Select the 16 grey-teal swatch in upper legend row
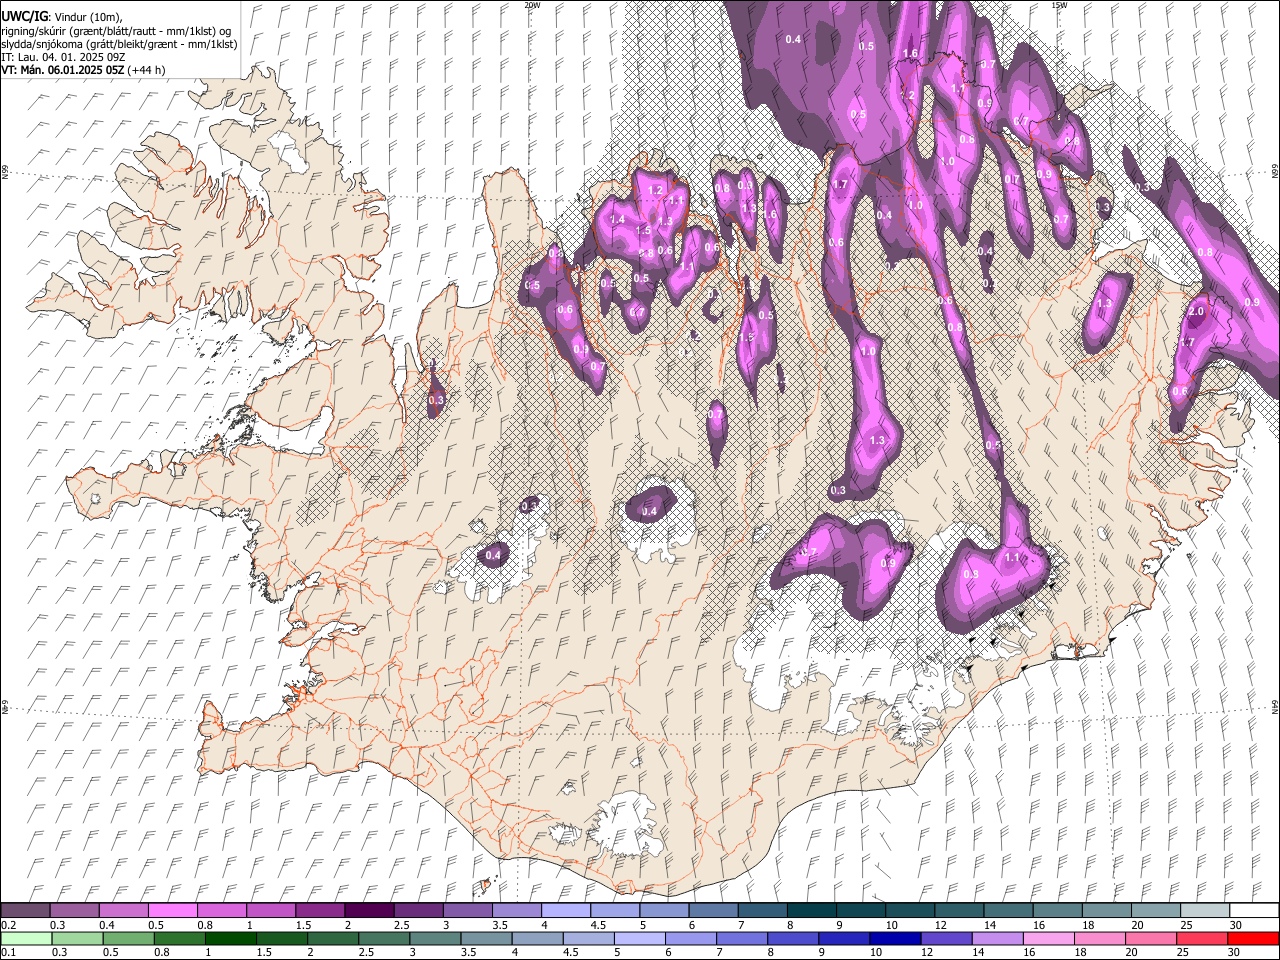1280x960 pixels. coord(1056,910)
